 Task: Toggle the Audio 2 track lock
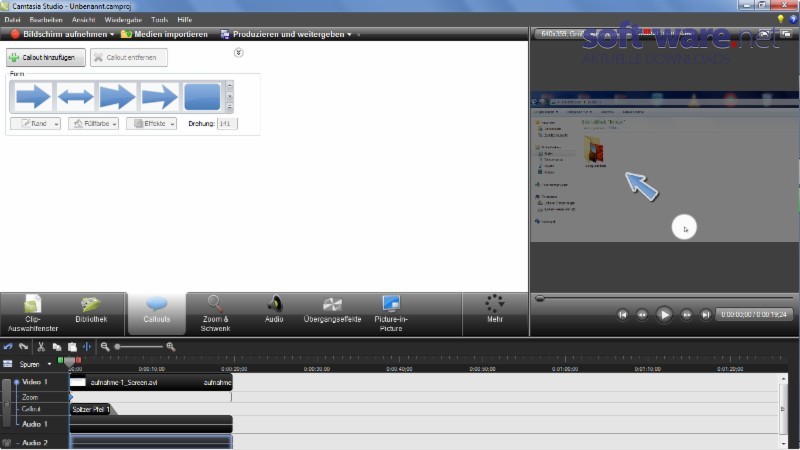tap(6, 443)
